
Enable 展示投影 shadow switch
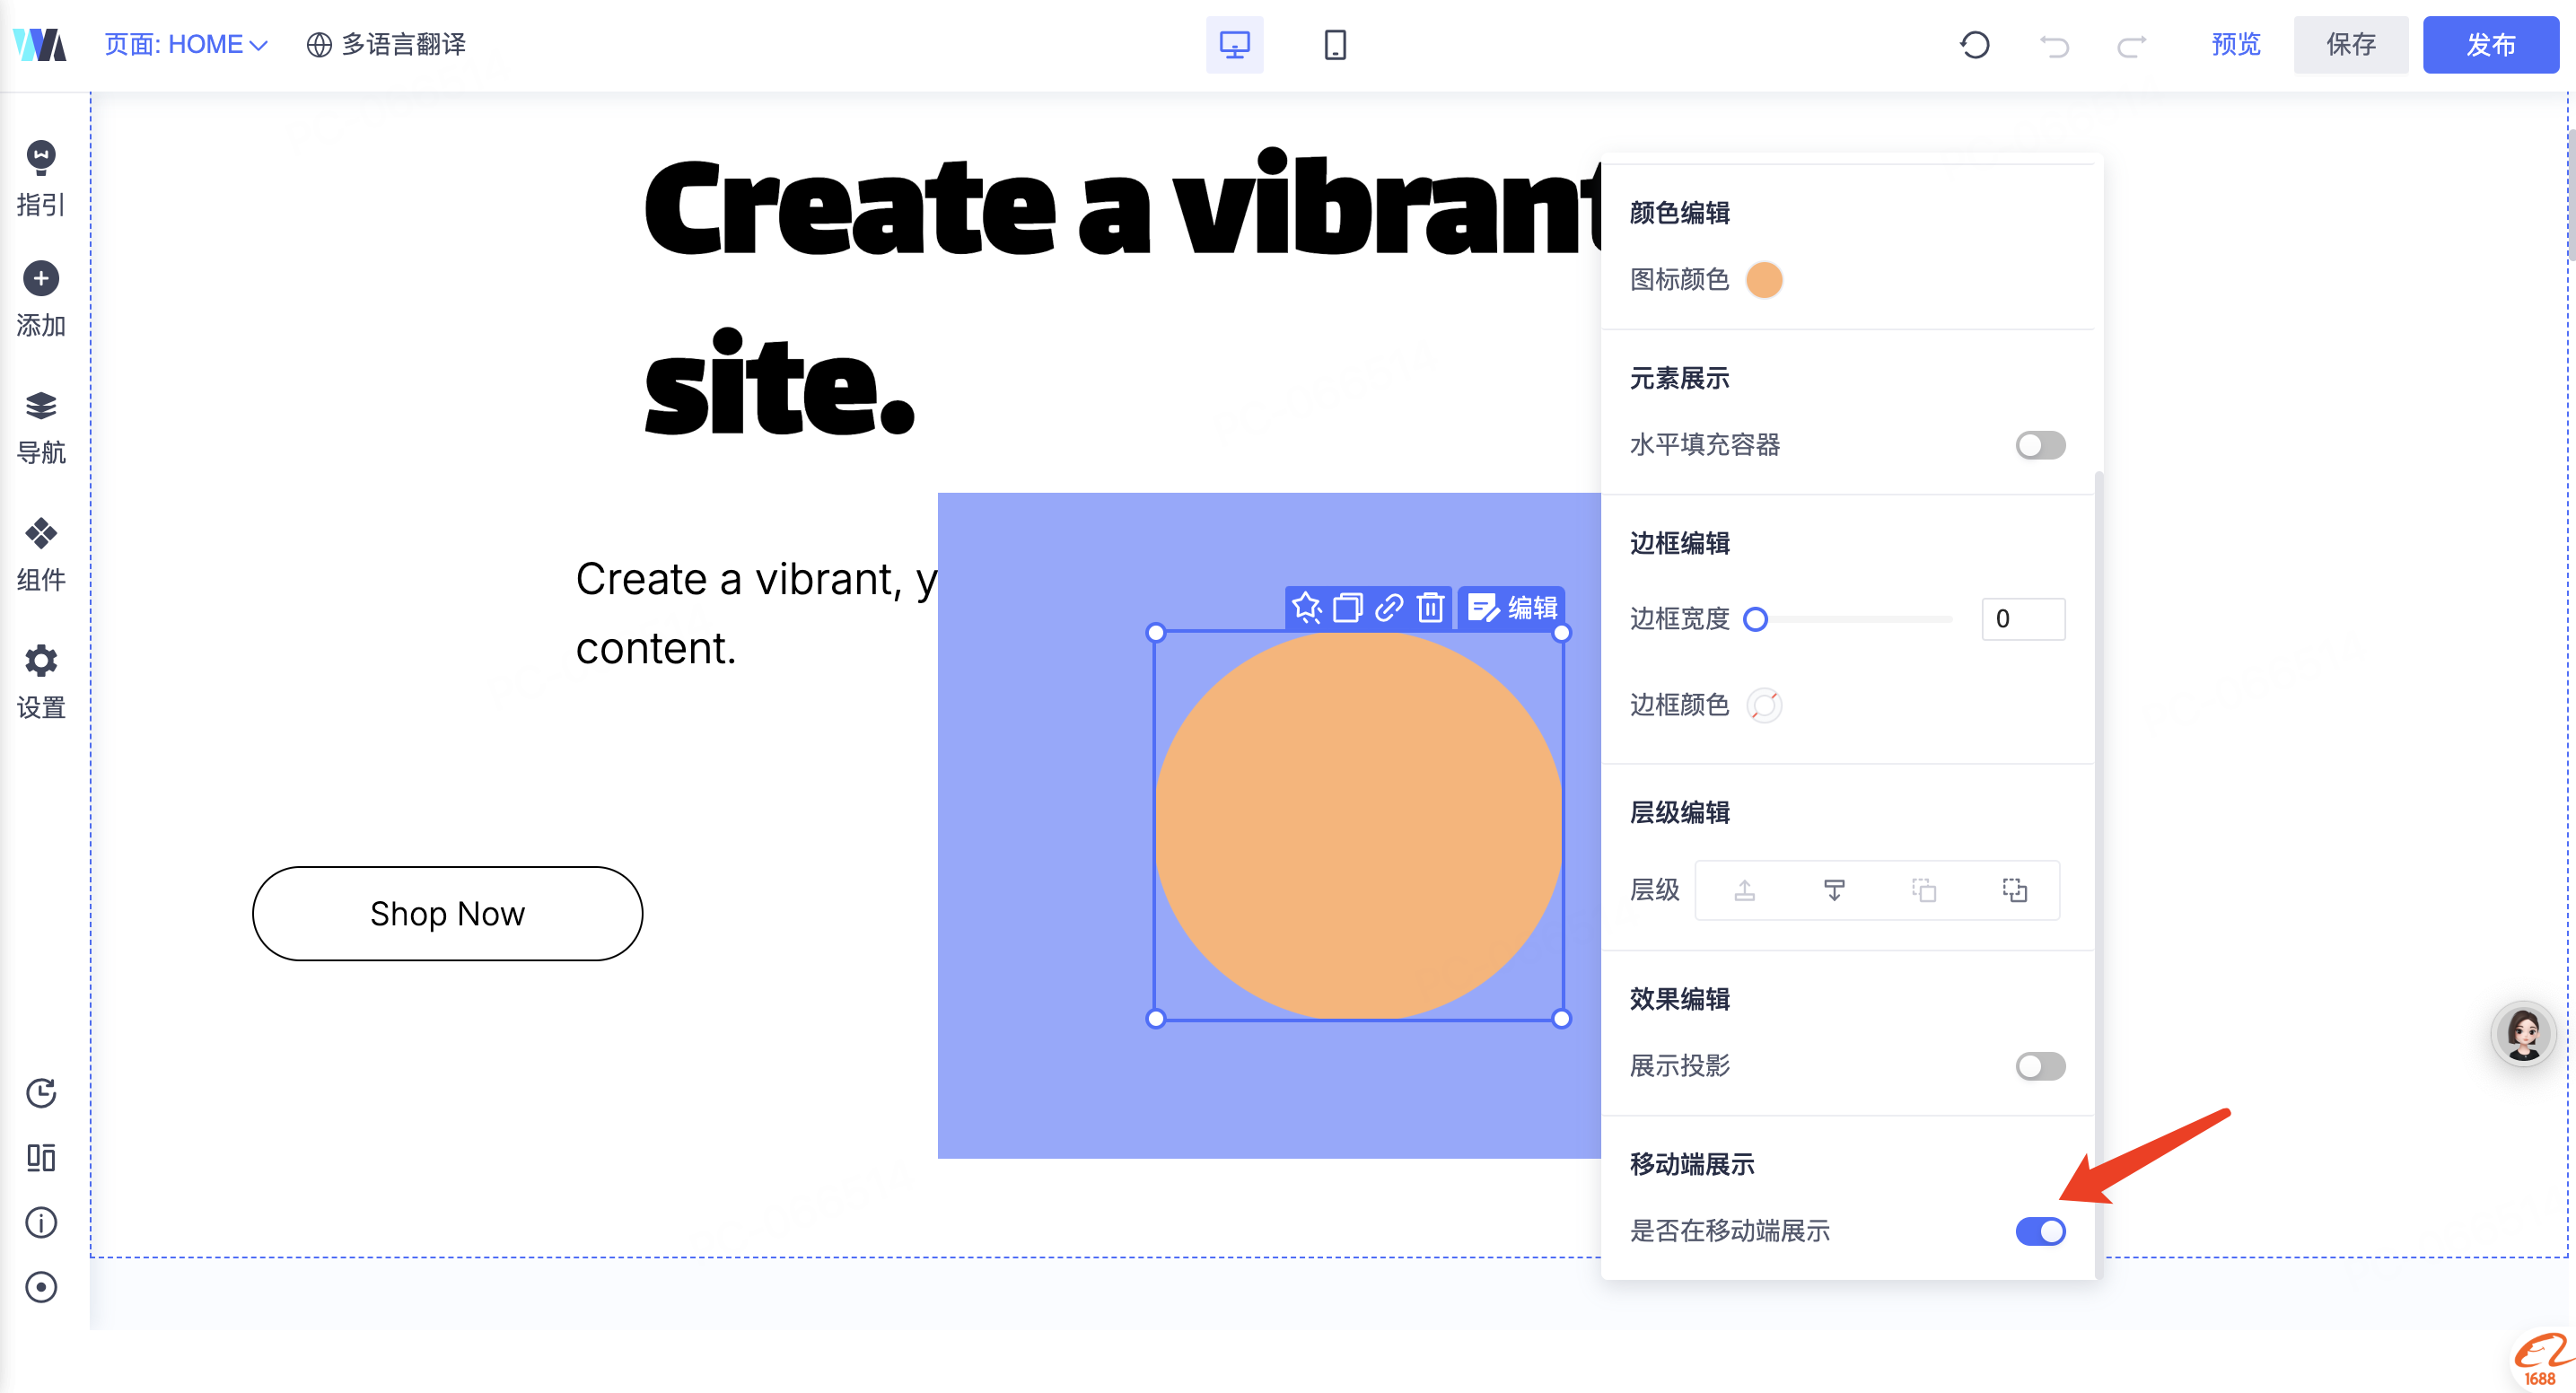[2040, 1066]
